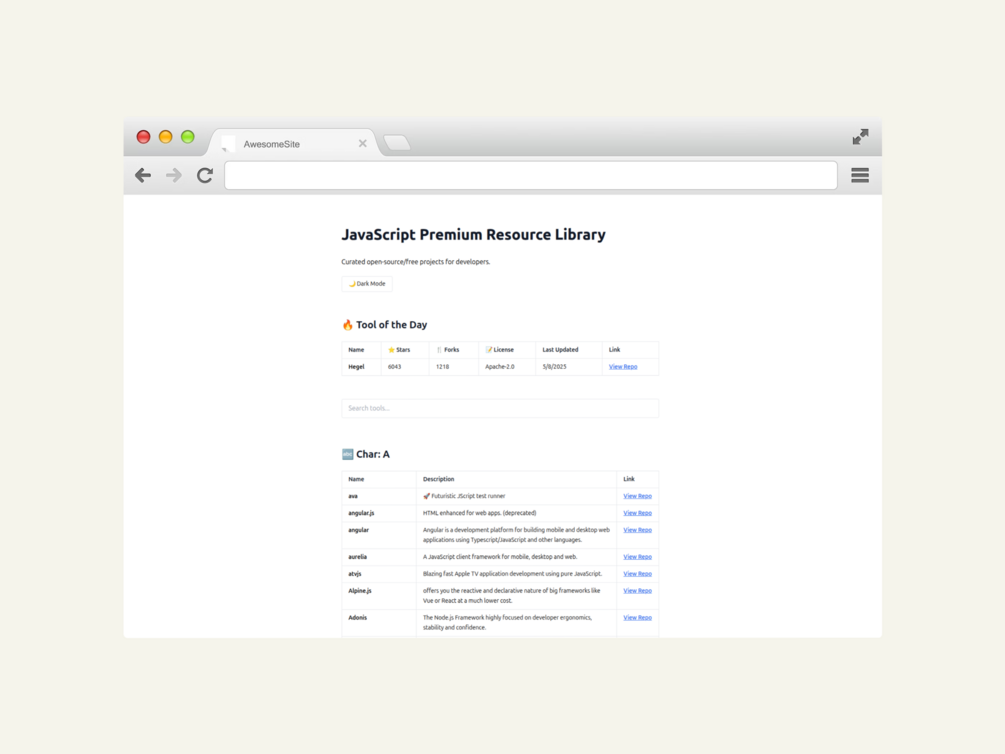
Task: Click the Futuristic JScript test runner description
Action: [464, 496]
